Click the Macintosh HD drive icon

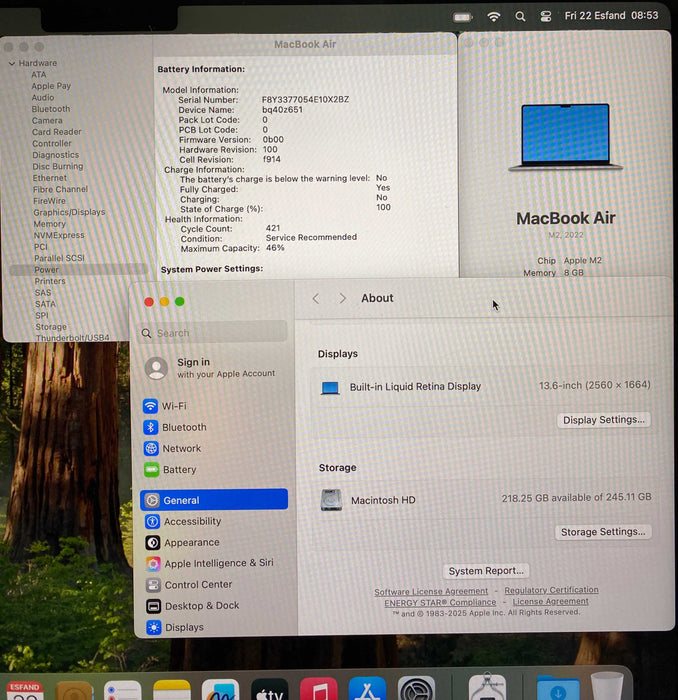coord(331,500)
